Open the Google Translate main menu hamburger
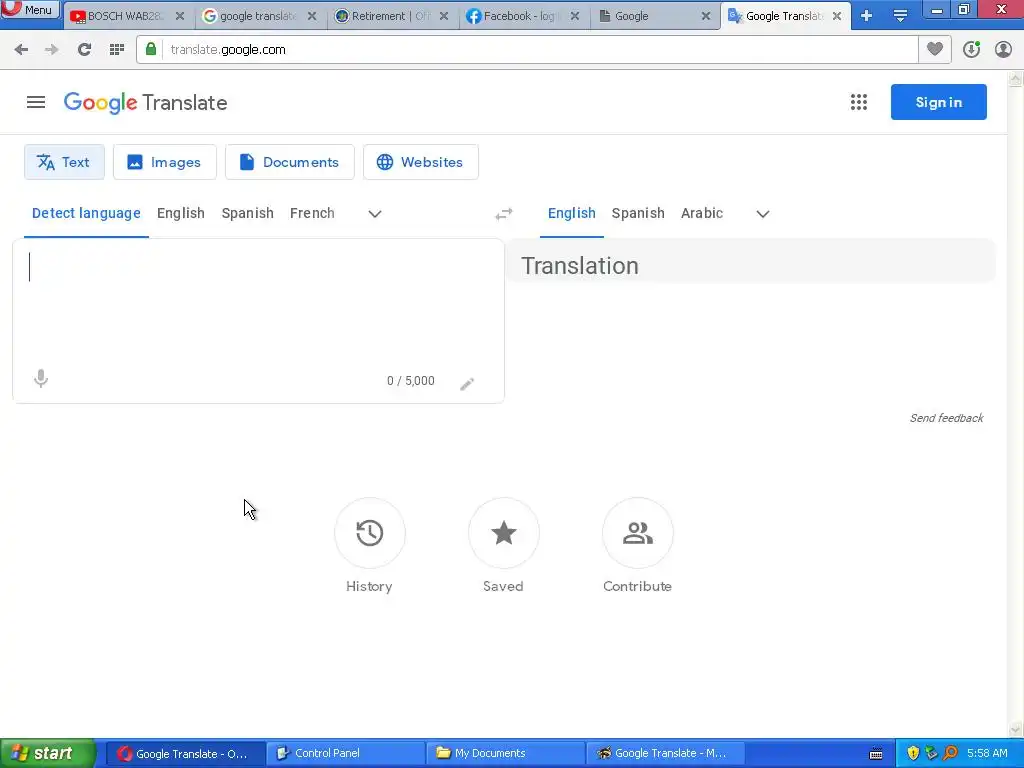 (x=36, y=103)
